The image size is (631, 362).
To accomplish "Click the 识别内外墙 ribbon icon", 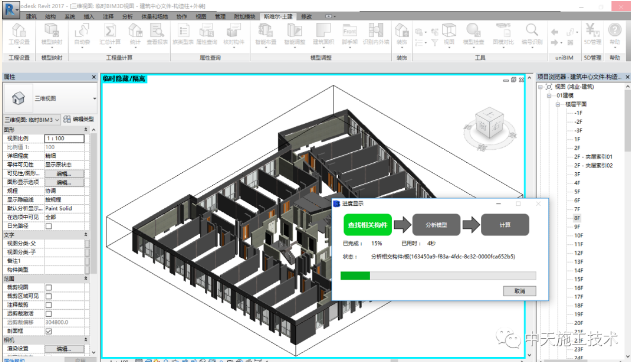I will [x=376, y=31].
